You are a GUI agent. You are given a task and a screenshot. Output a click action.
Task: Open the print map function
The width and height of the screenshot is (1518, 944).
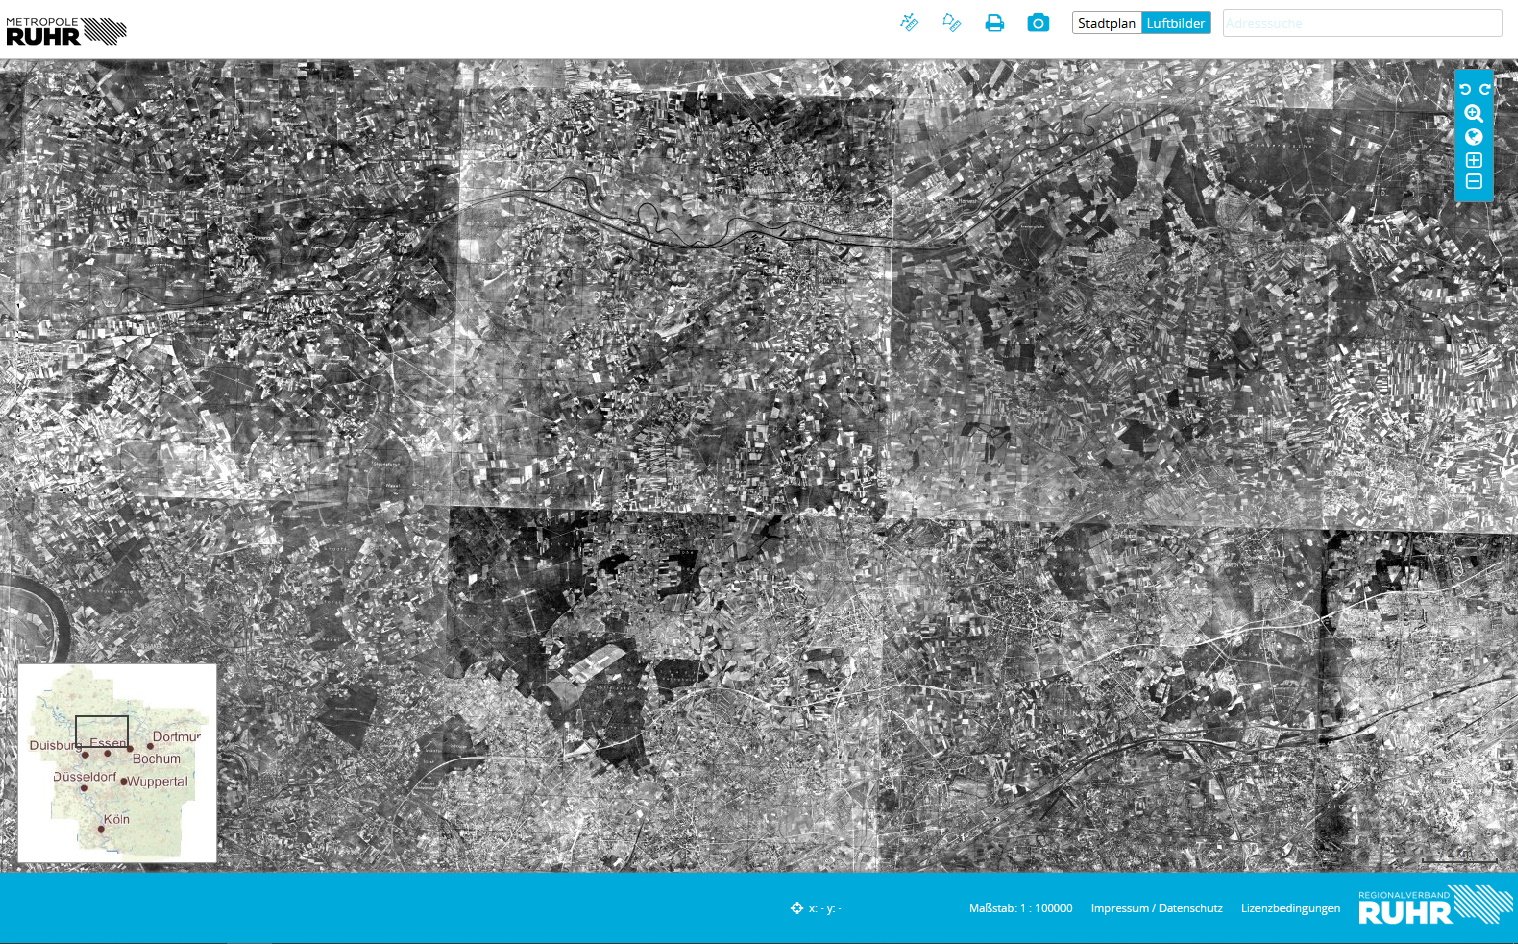995,22
